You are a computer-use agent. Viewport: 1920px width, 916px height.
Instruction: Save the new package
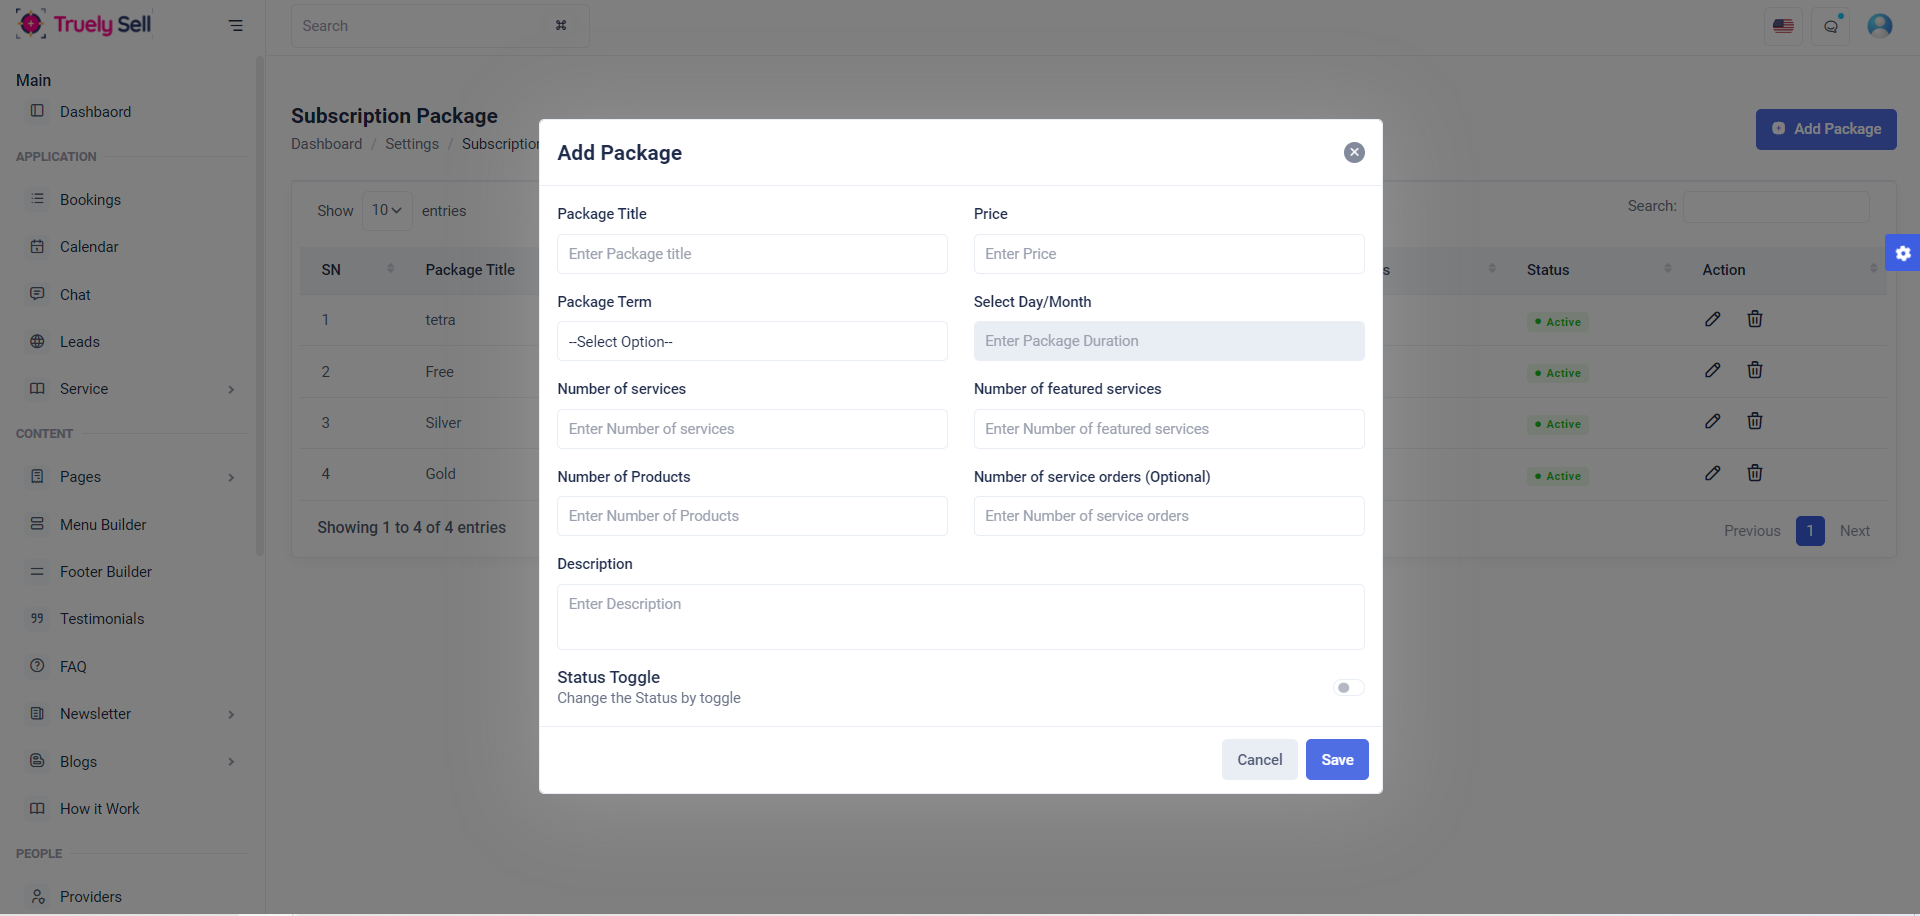pyautogui.click(x=1337, y=759)
